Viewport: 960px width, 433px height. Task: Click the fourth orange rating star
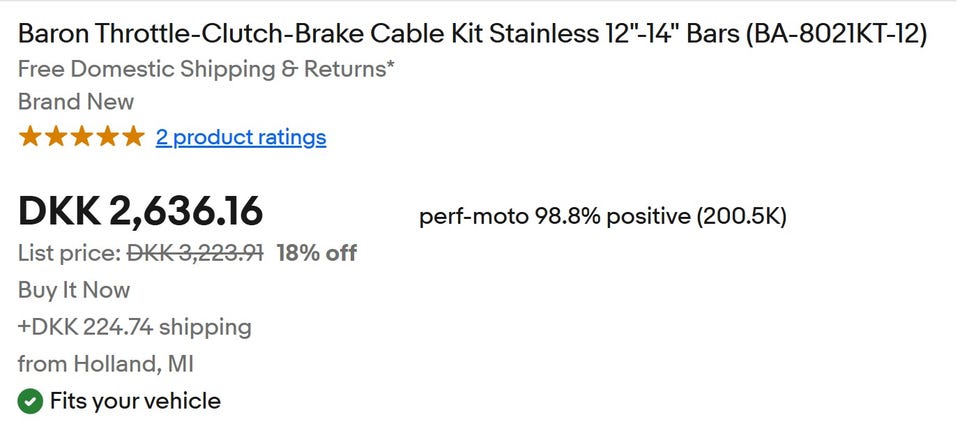[x=108, y=137]
